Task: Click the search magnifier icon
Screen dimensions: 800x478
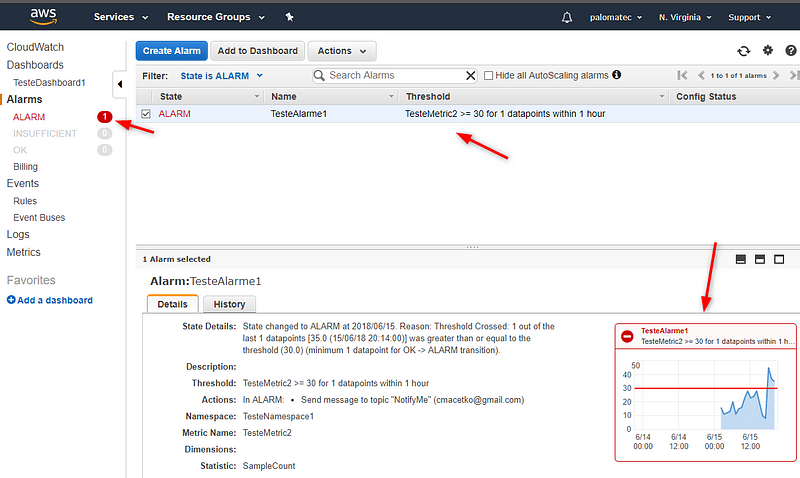Action: (319, 76)
